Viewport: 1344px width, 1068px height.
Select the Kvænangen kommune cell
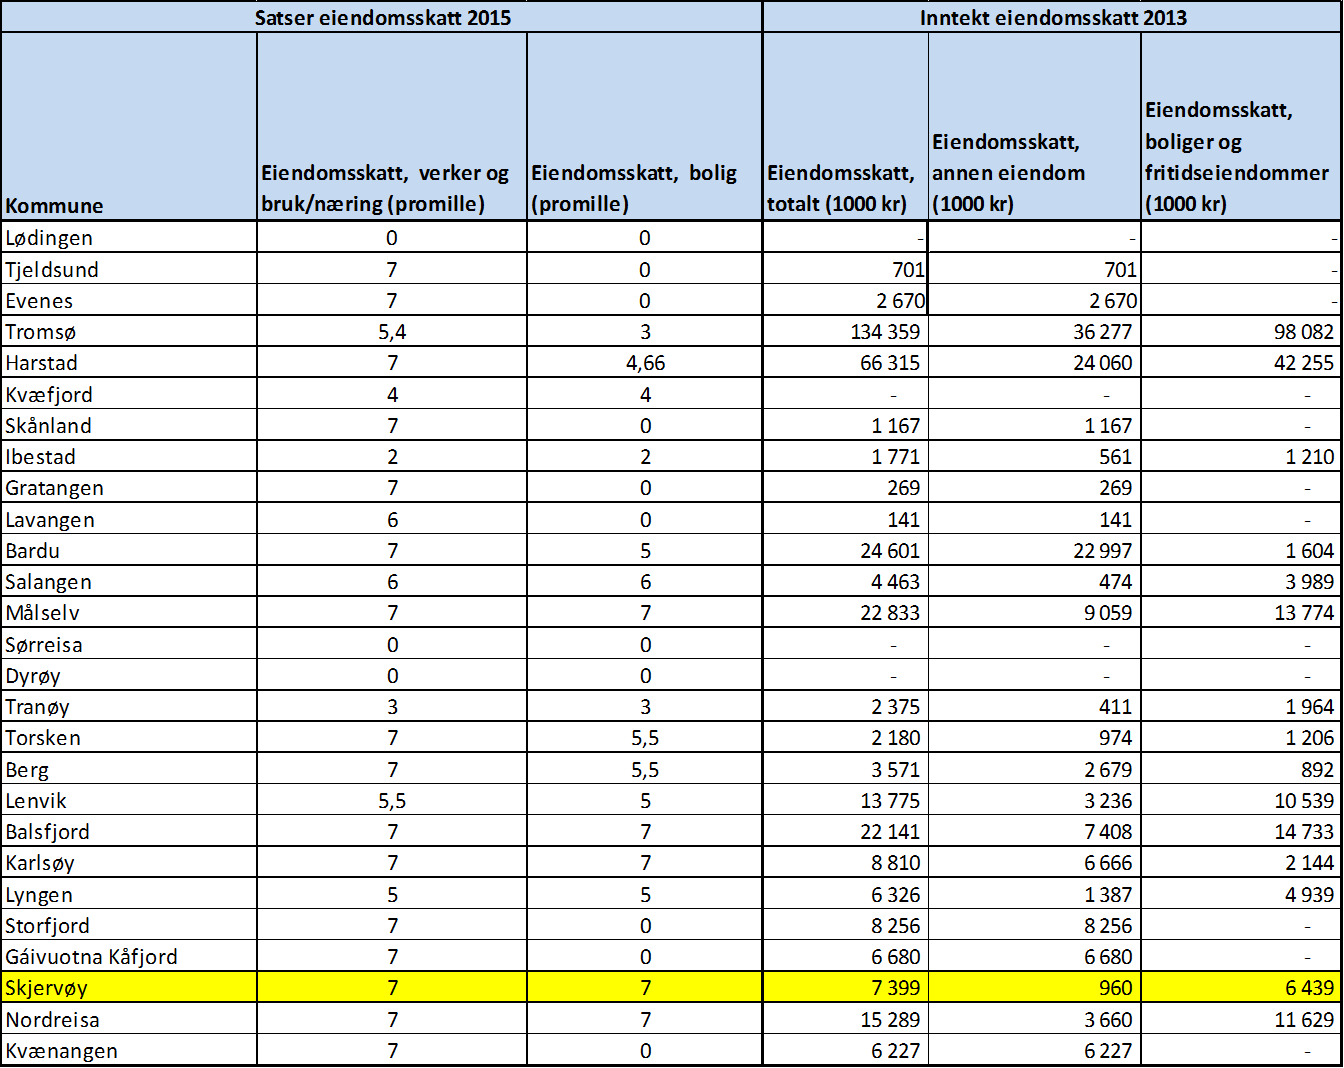129,1050
